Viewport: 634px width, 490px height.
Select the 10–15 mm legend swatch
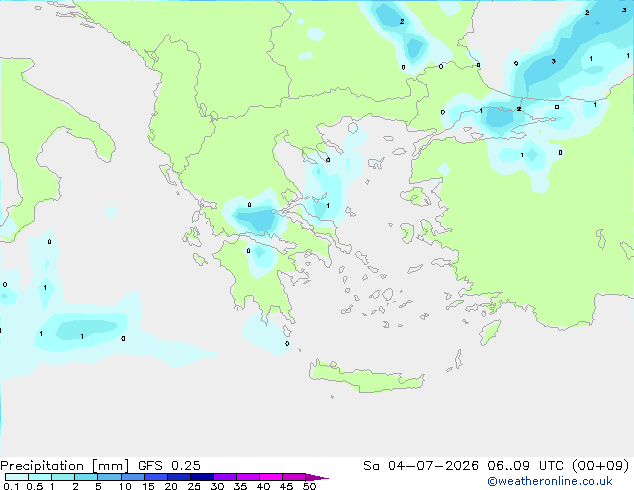pyautogui.click(x=132, y=477)
